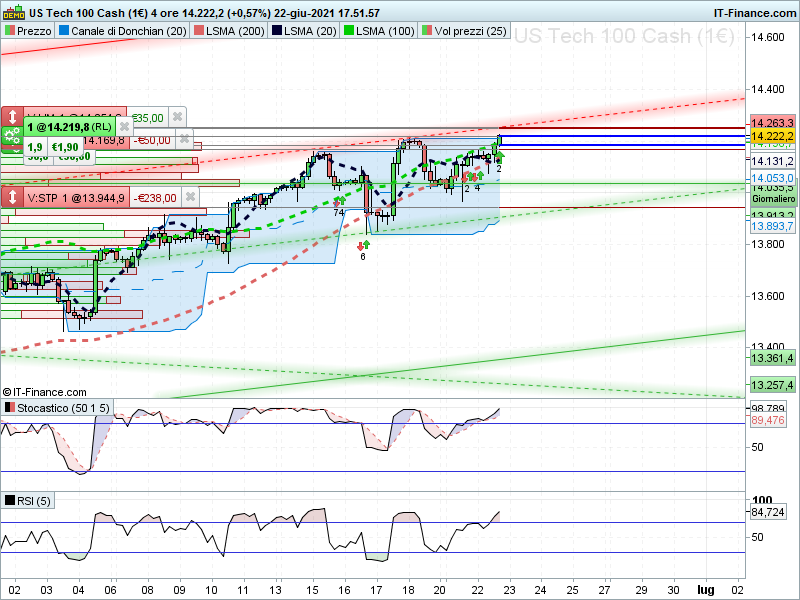Click the Vol prezzi color icon

(x=427, y=31)
